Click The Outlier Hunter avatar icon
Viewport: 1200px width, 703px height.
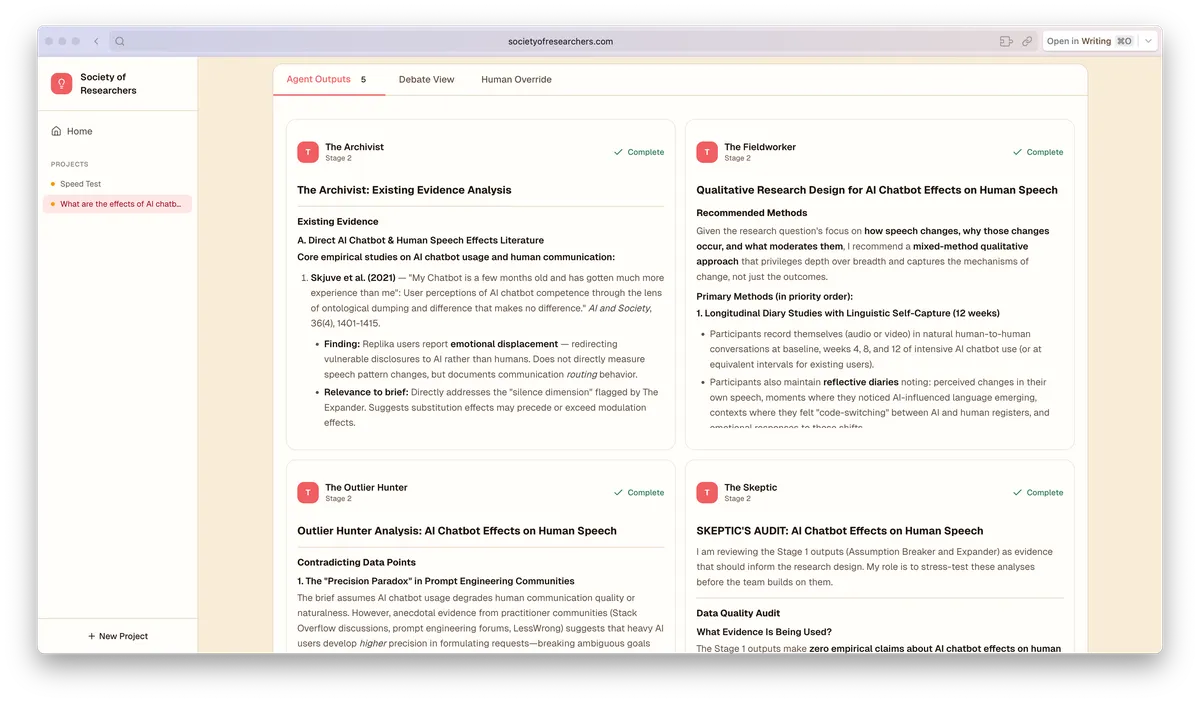click(308, 493)
